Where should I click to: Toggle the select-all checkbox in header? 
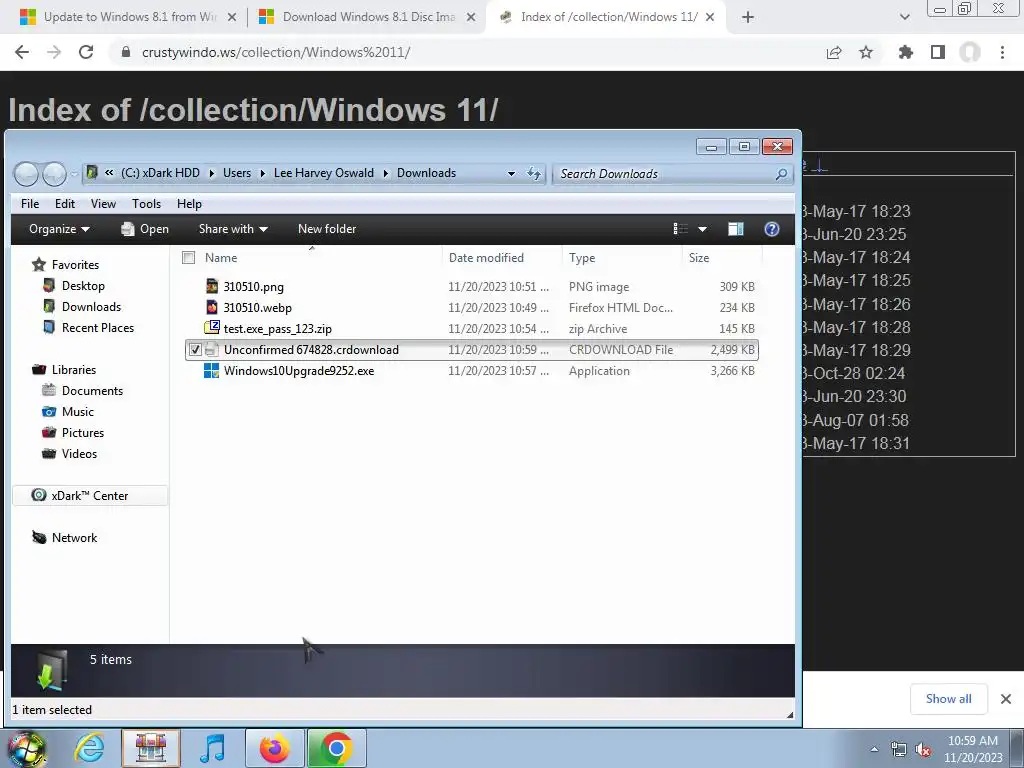[x=189, y=258]
